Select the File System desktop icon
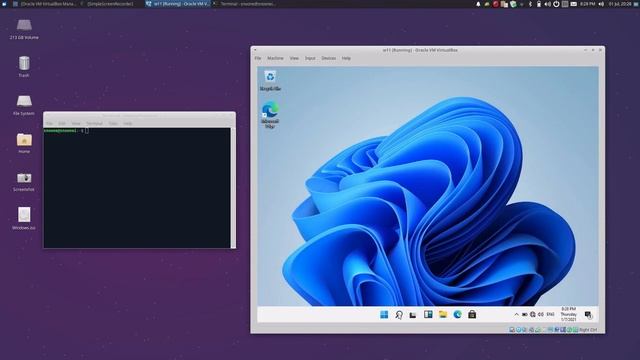This screenshot has width=640, height=360. click(x=24, y=105)
